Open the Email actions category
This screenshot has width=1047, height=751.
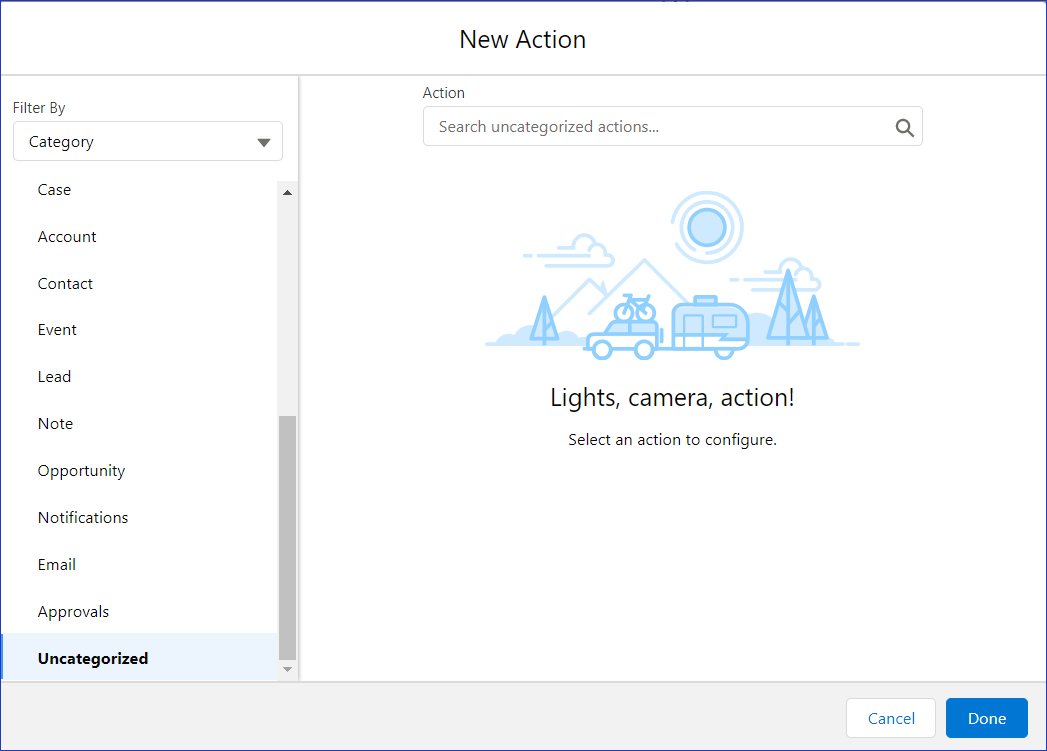pyautogui.click(x=57, y=565)
